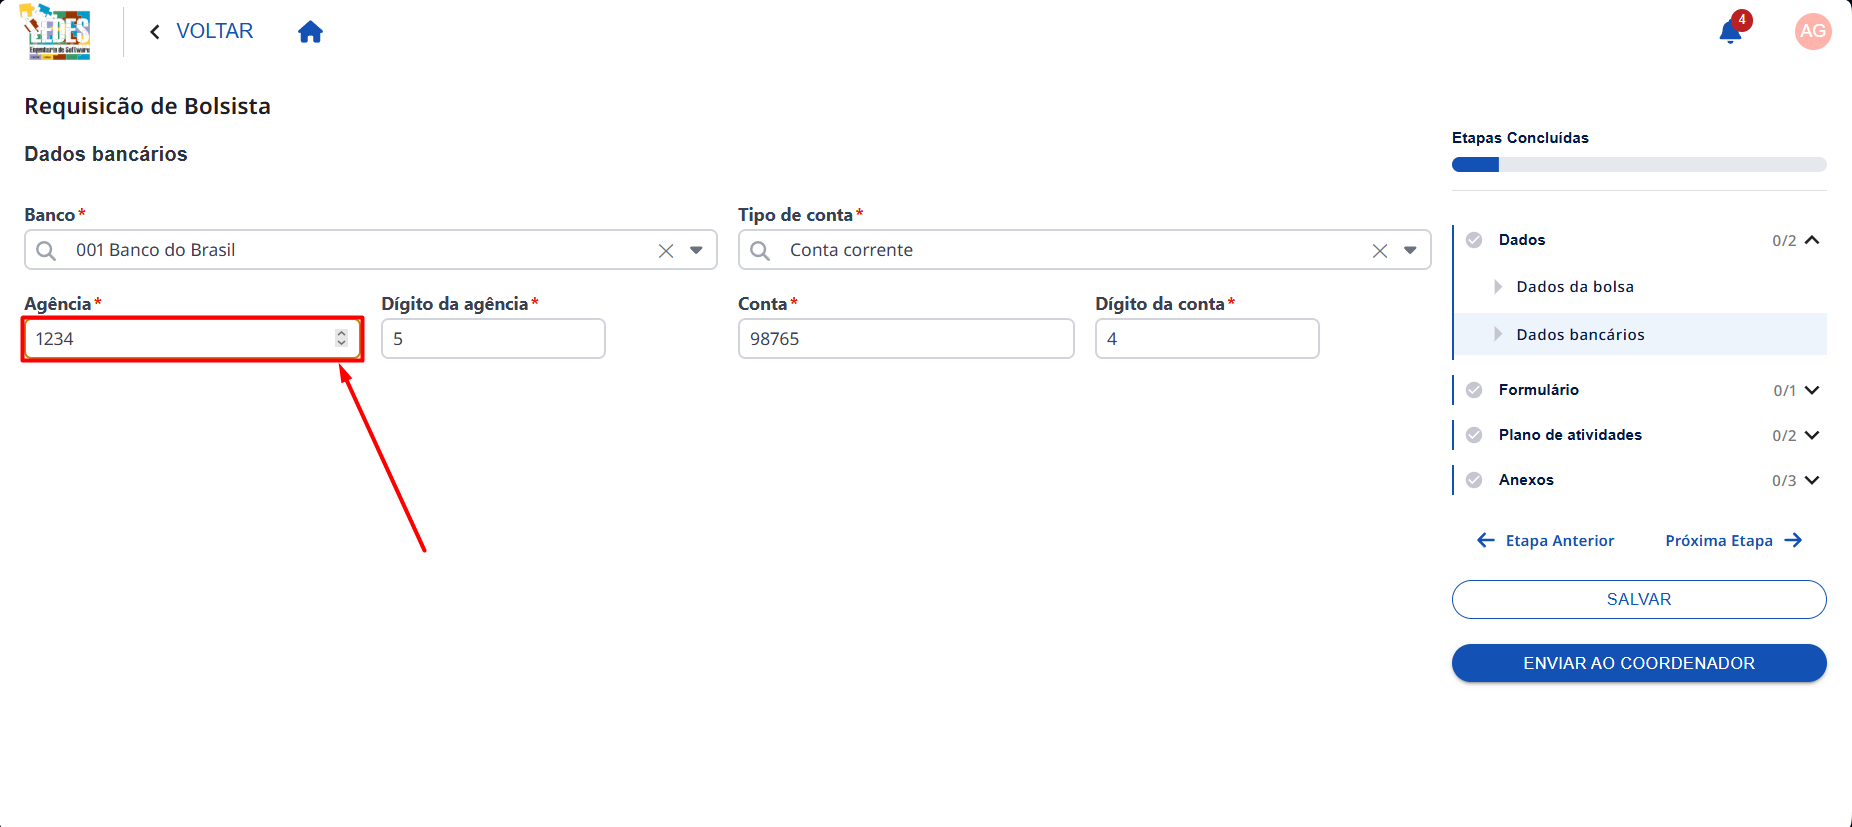Expand the Formulário section

point(1812,390)
